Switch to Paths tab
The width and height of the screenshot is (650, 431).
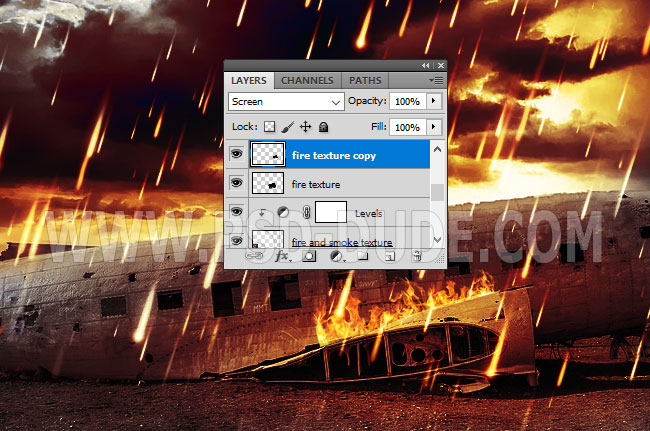365,80
